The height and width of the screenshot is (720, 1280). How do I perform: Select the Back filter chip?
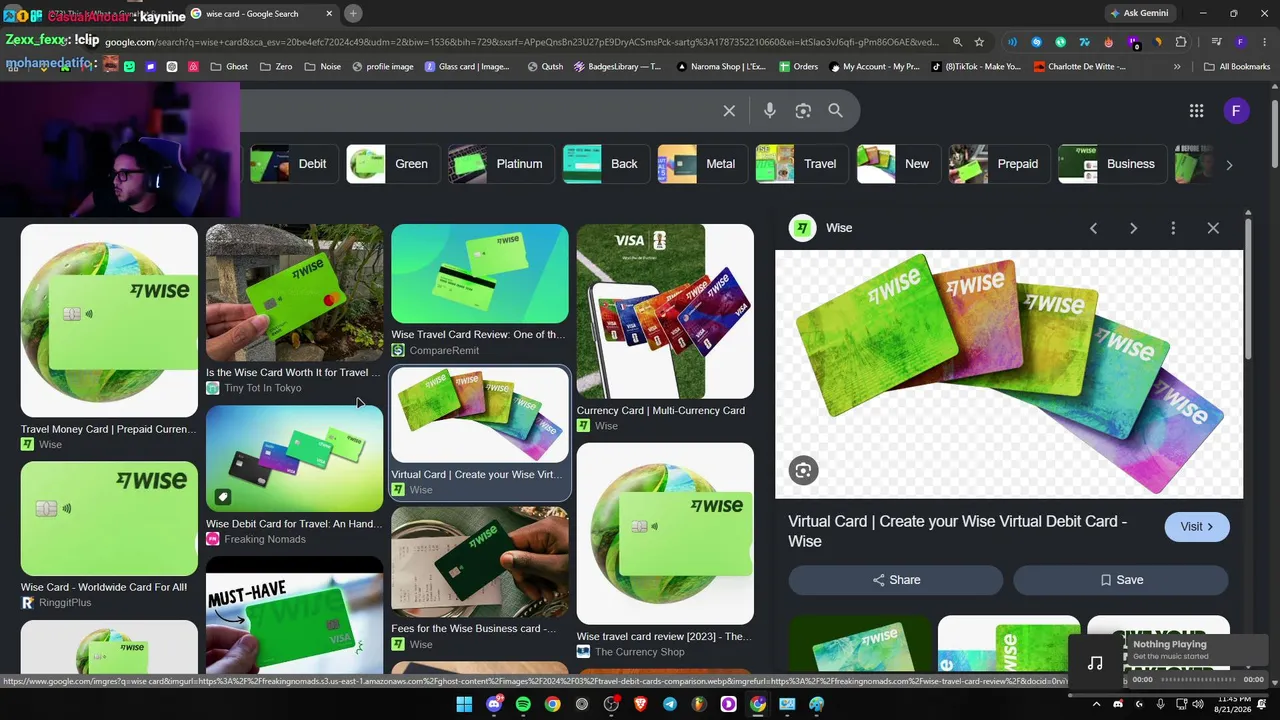(x=604, y=164)
